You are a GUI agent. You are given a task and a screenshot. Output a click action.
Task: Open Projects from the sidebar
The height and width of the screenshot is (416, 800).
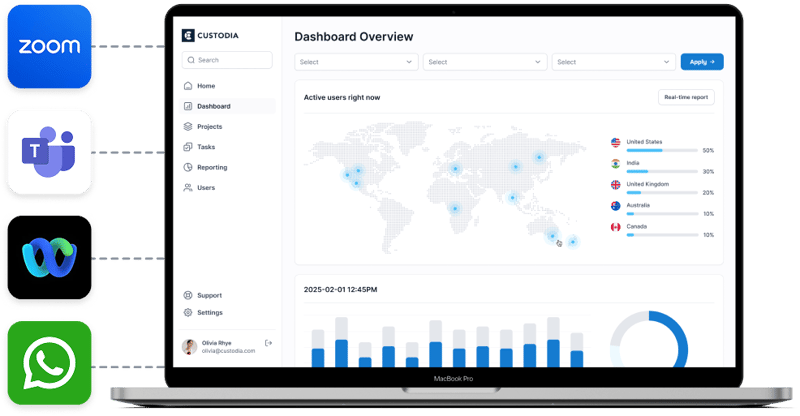[228, 127]
